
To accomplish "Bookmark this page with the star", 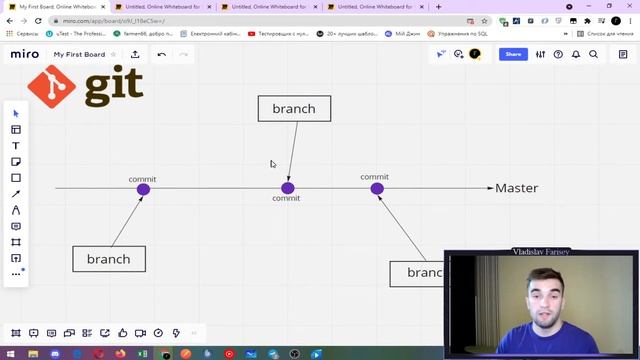I will click(484, 21).
